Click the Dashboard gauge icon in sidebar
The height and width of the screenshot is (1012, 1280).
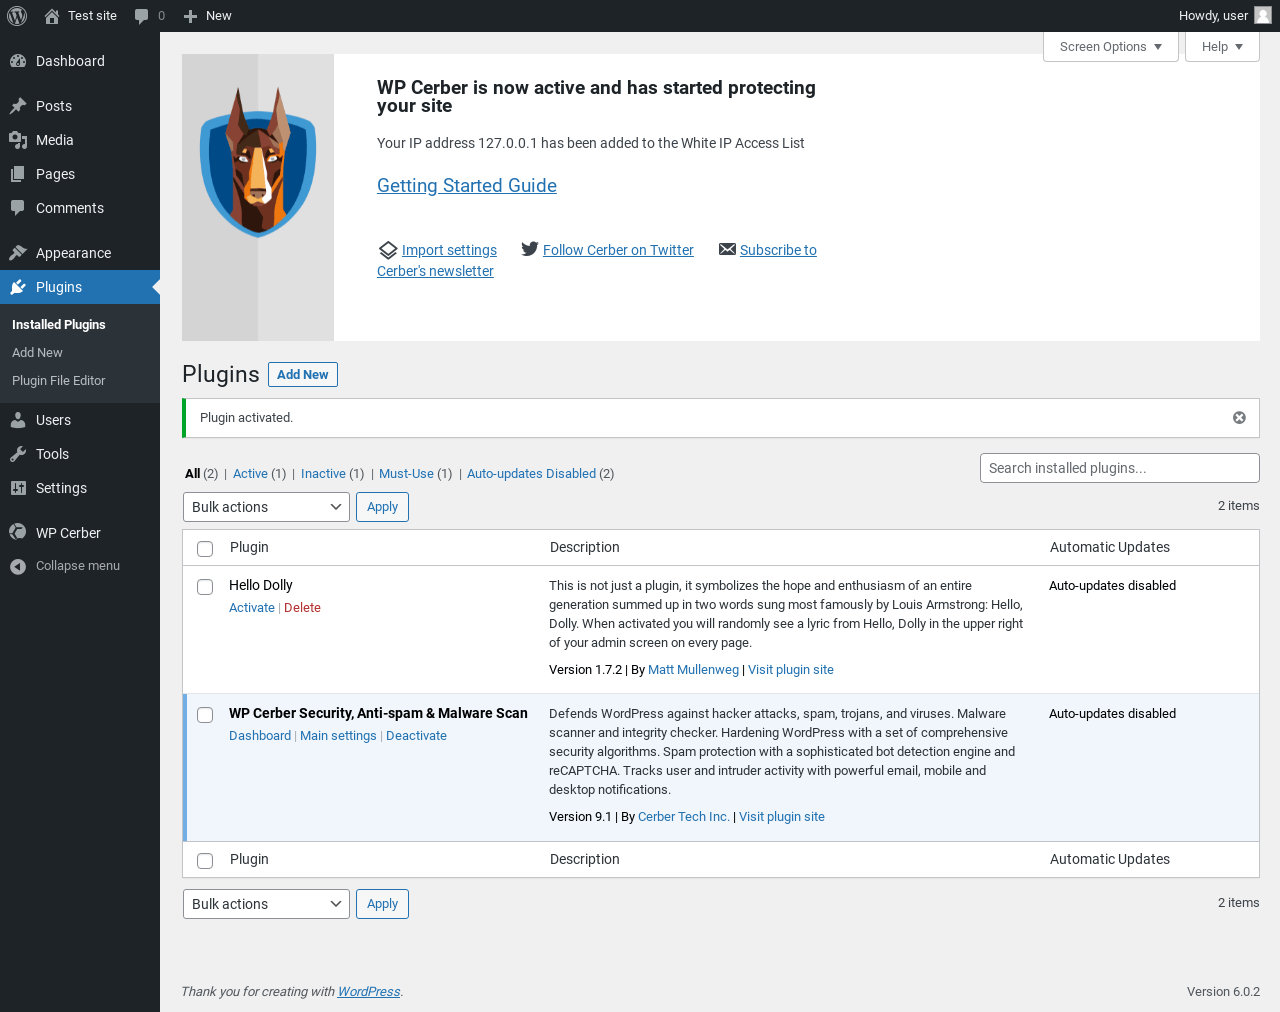(x=18, y=61)
